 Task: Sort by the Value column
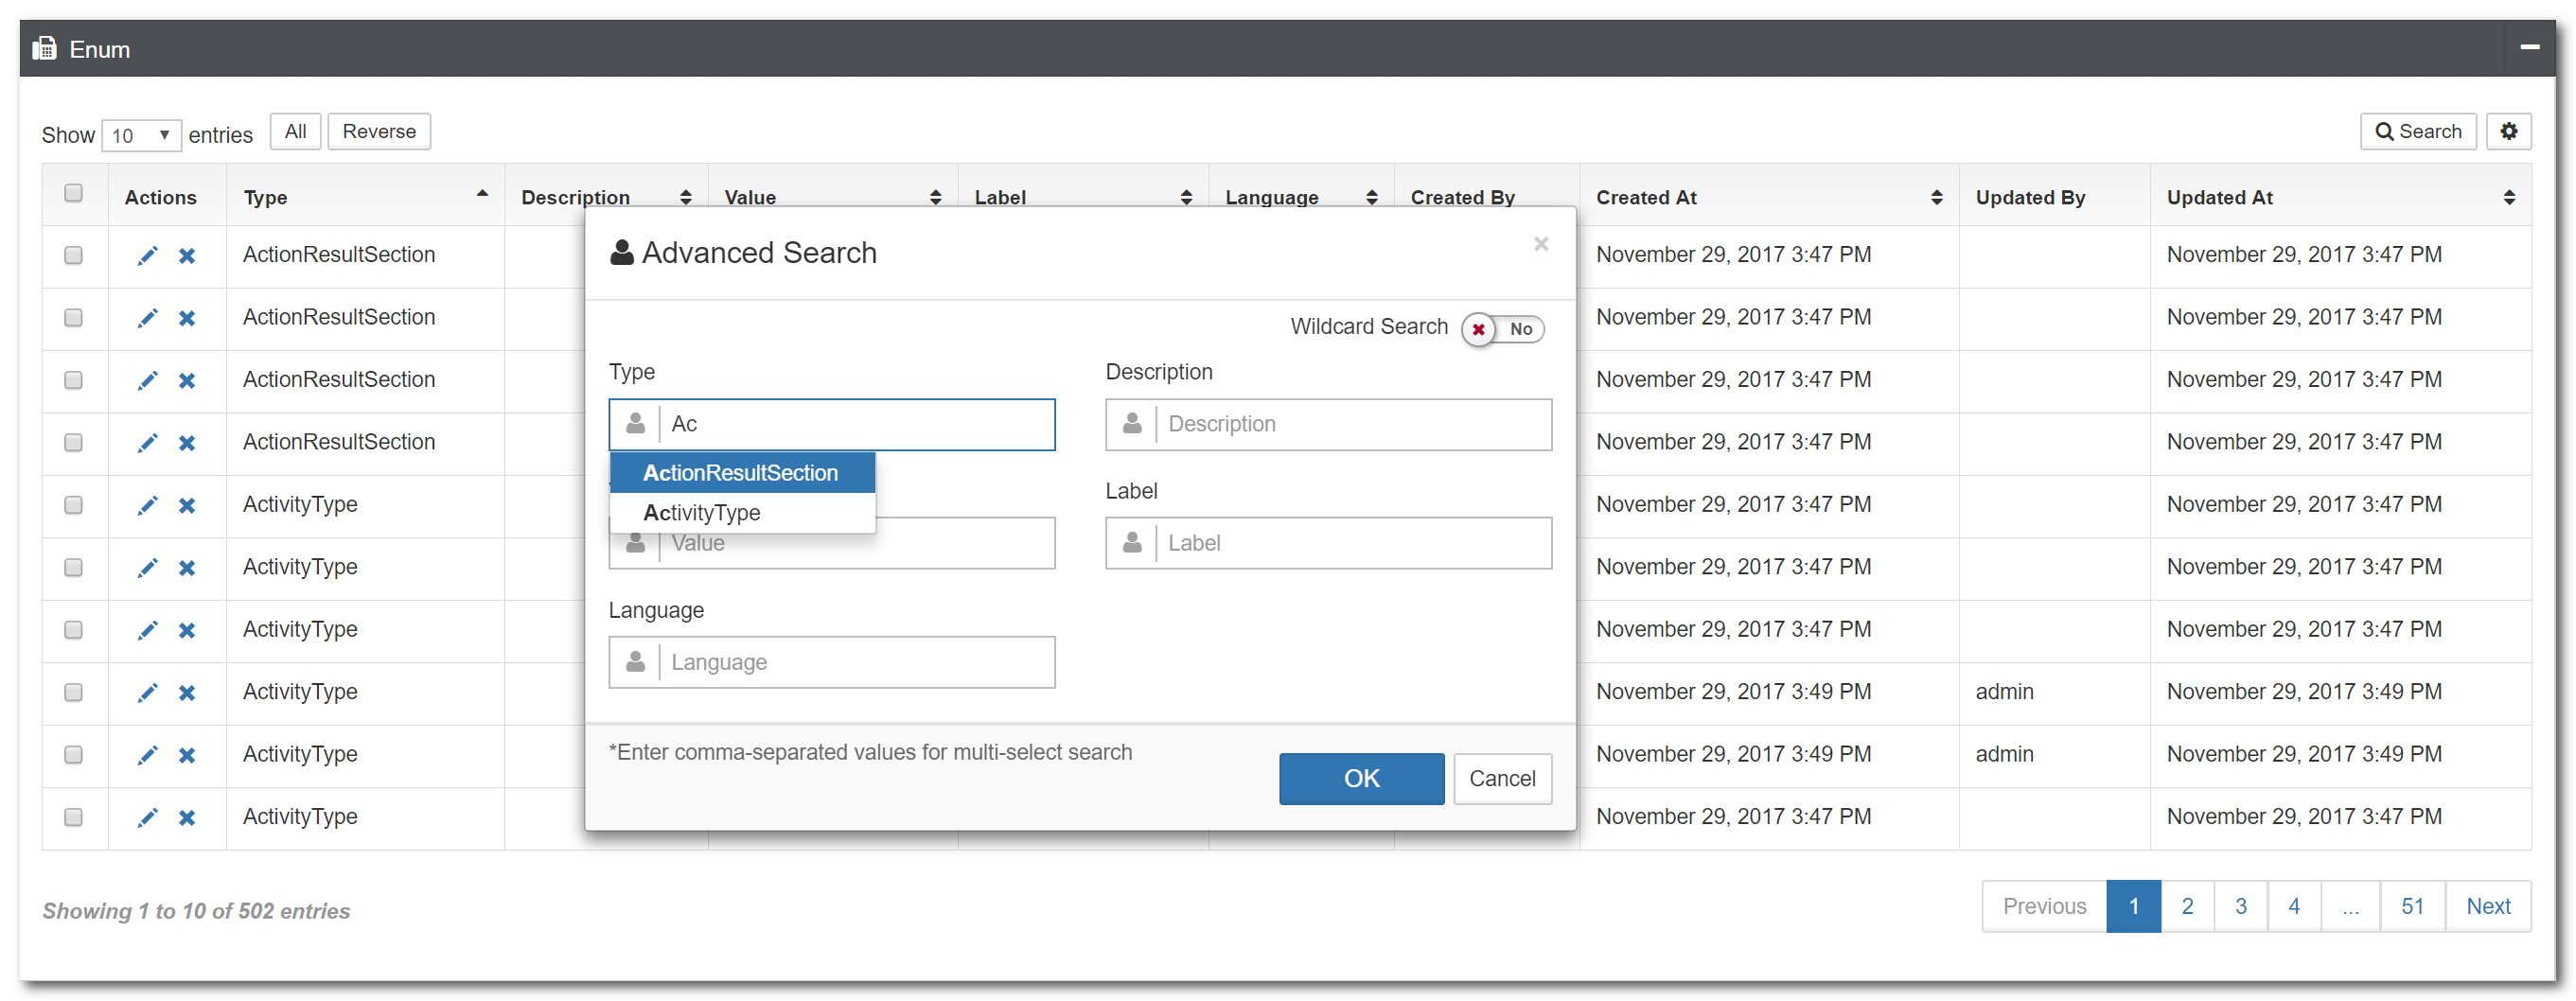832,197
